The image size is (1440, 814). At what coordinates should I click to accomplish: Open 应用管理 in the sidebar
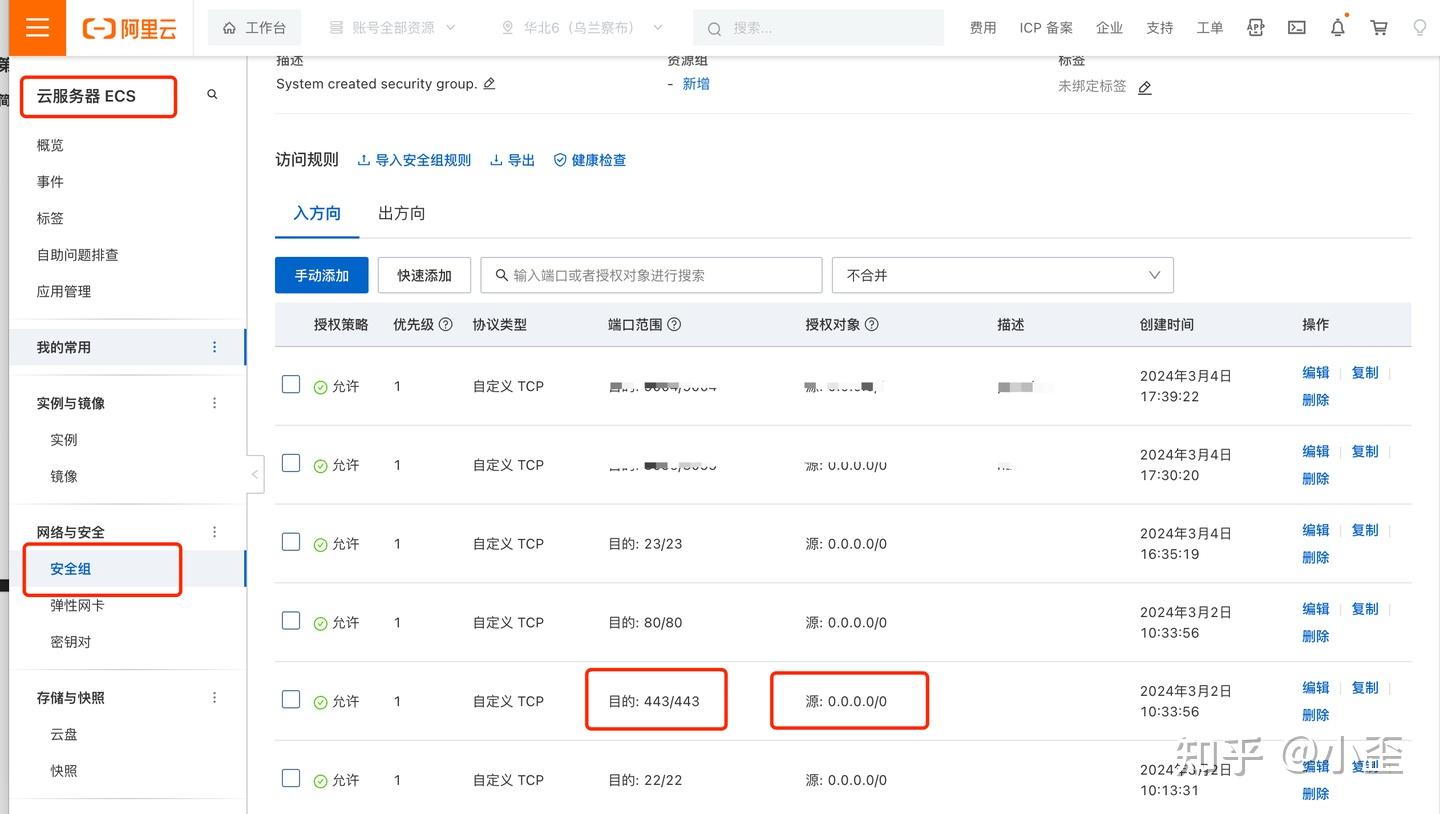pos(64,292)
